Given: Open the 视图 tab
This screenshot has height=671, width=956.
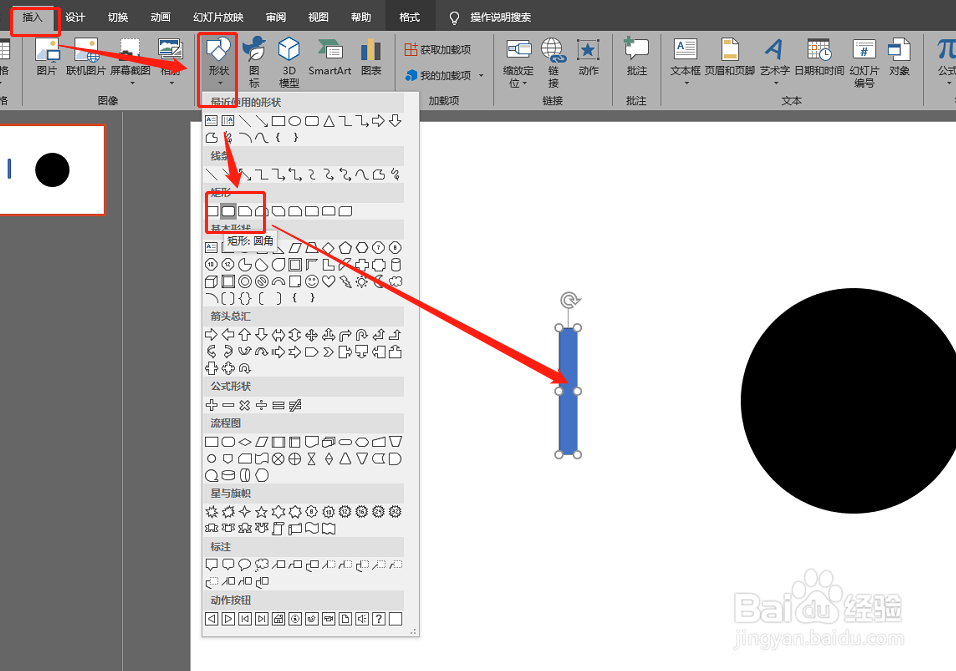Looking at the screenshot, I should point(318,17).
